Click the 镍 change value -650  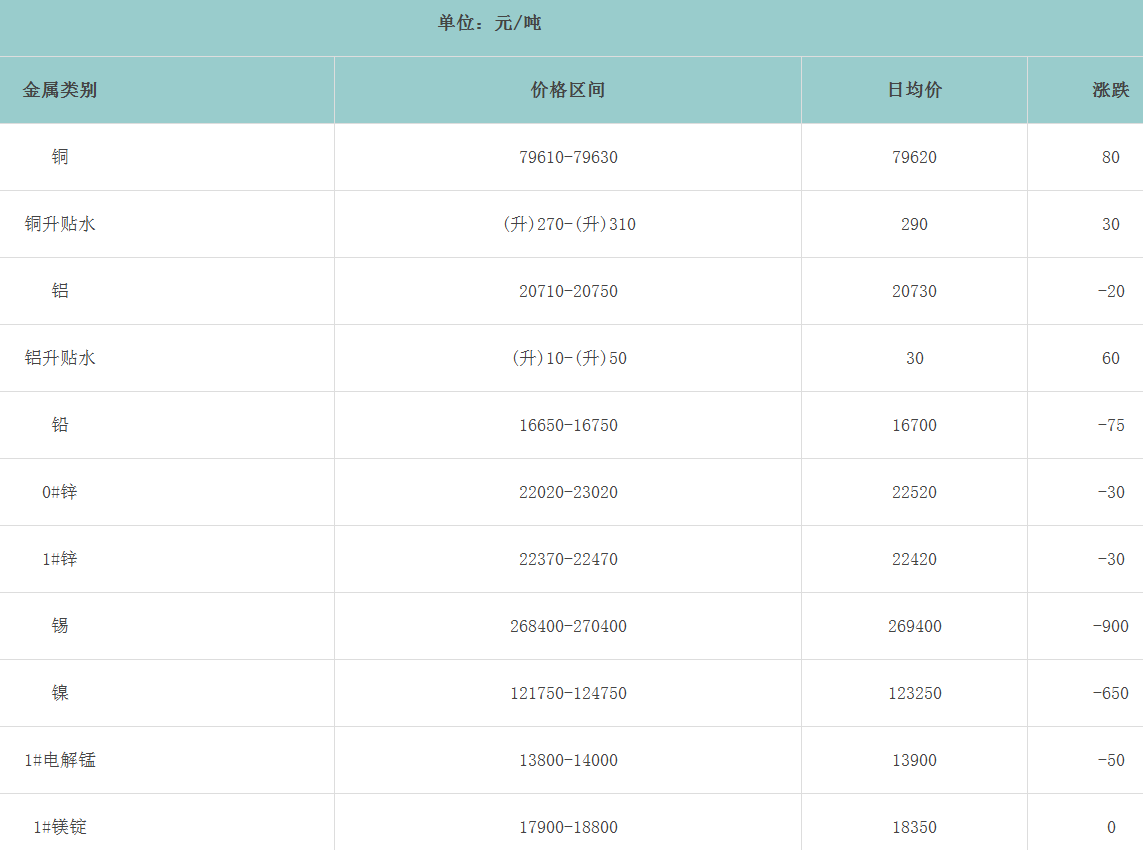point(1110,693)
